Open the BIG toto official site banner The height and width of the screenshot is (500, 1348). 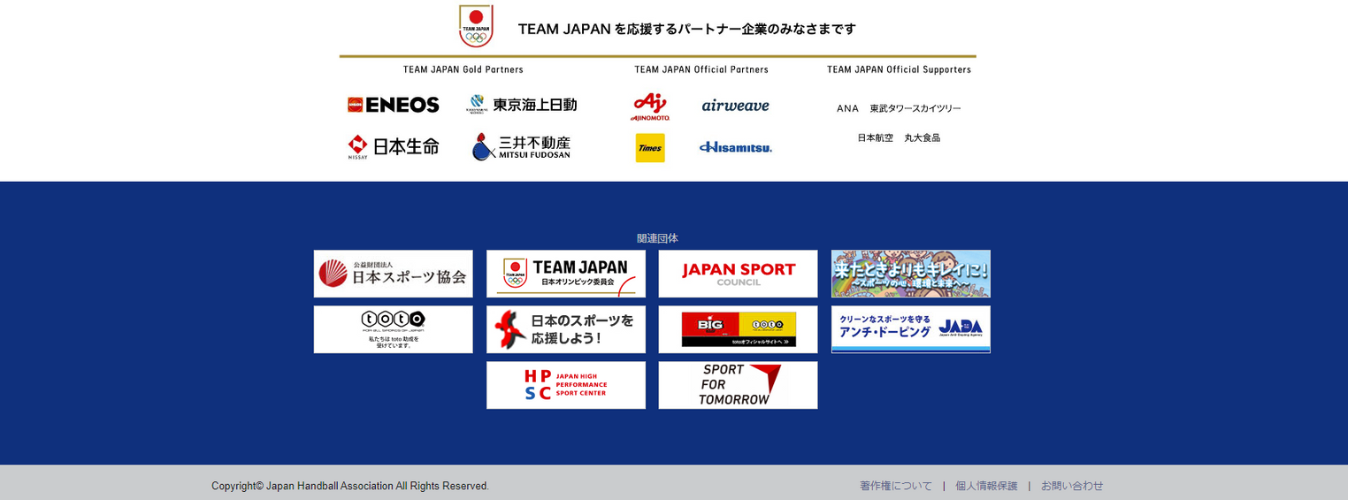[738, 329]
